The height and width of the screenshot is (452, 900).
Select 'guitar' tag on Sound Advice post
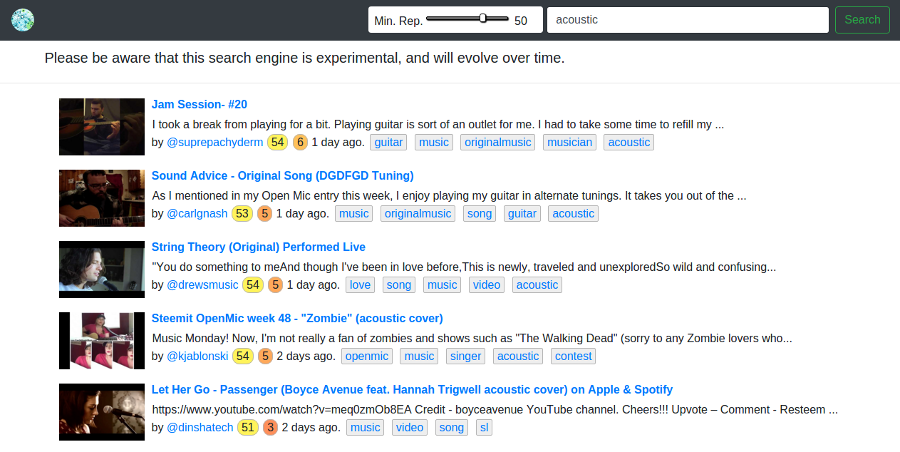(522, 214)
